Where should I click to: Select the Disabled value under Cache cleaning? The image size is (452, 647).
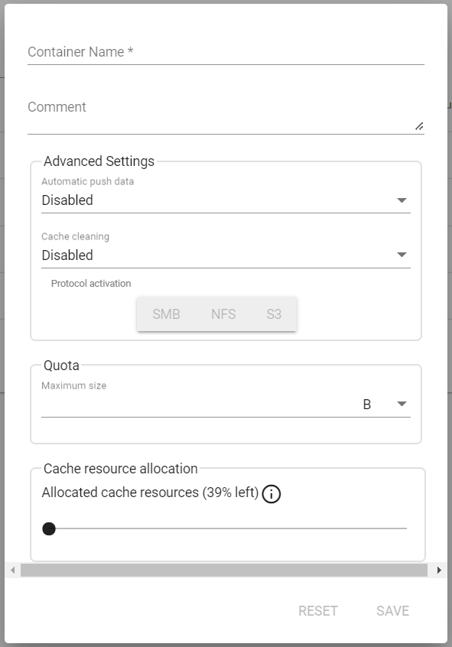(67, 255)
